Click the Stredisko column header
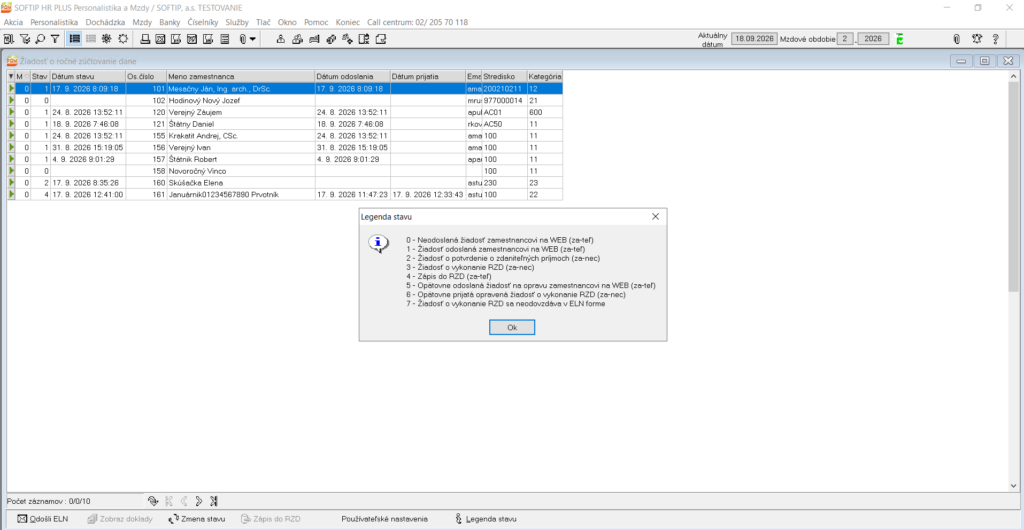Viewport: 1024px width, 530px height. click(x=504, y=77)
